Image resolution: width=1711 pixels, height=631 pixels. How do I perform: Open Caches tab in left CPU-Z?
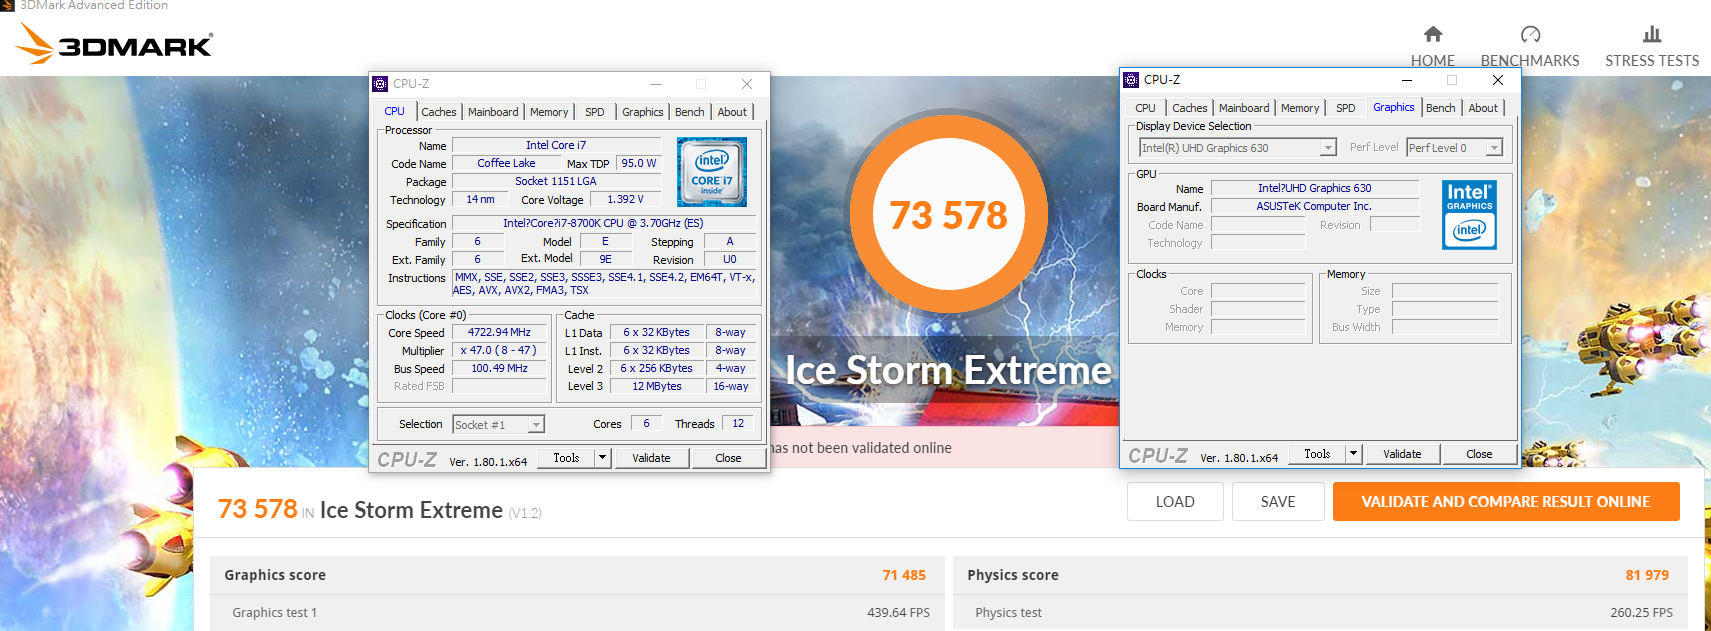(439, 112)
